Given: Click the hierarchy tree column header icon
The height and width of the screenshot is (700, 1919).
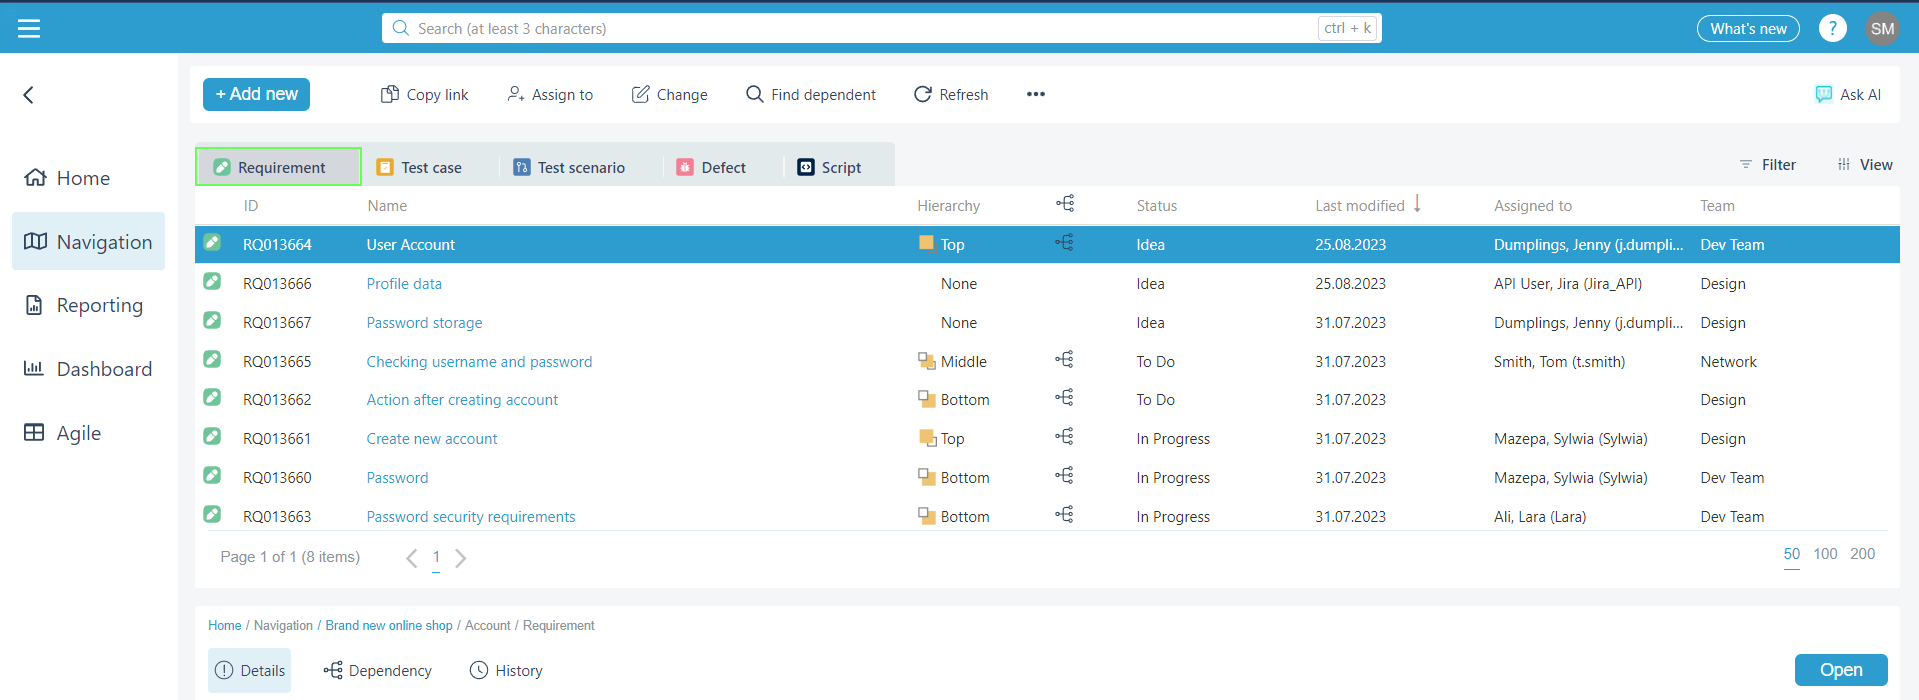Looking at the screenshot, I should click(x=1064, y=204).
